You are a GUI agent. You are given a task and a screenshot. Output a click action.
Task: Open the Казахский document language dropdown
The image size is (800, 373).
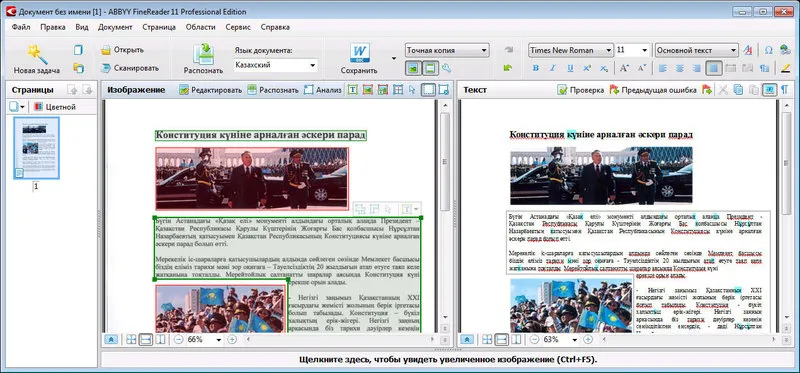click(312, 65)
